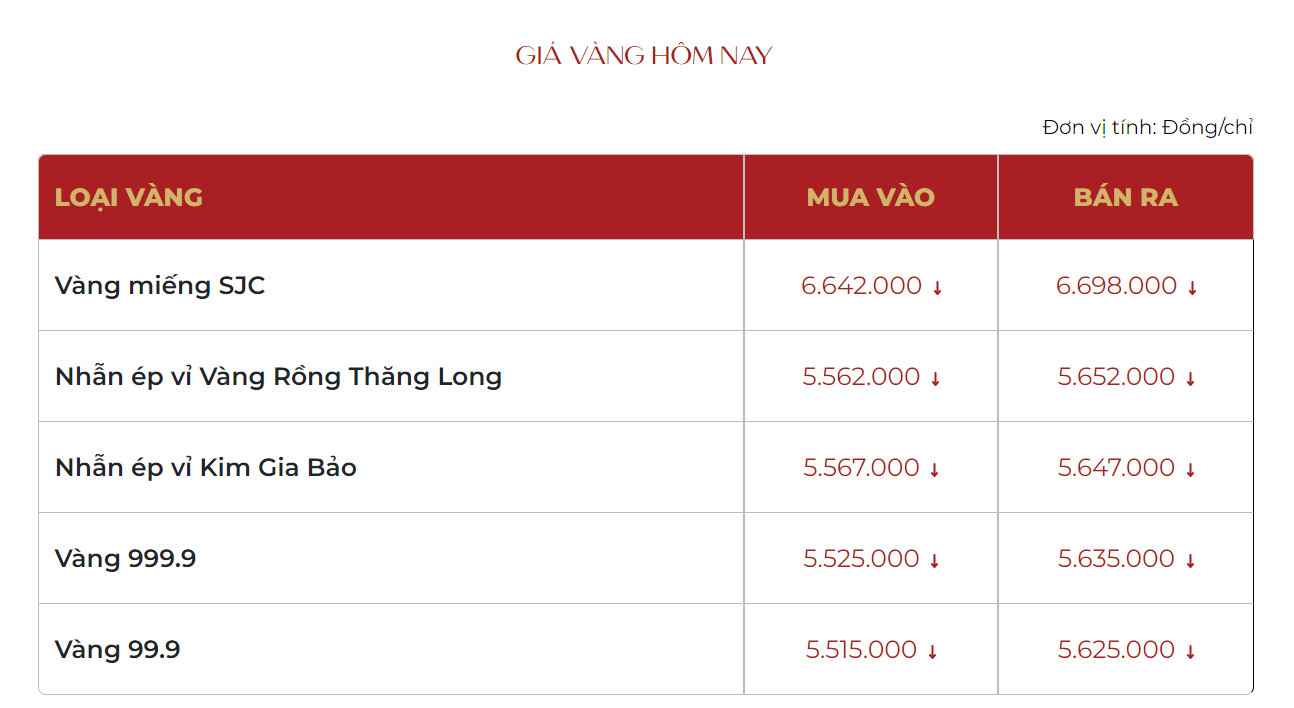Screen dimensions: 1294x708
Task: Click down arrow next to sell price 5.652.000
Action: [1191, 379]
